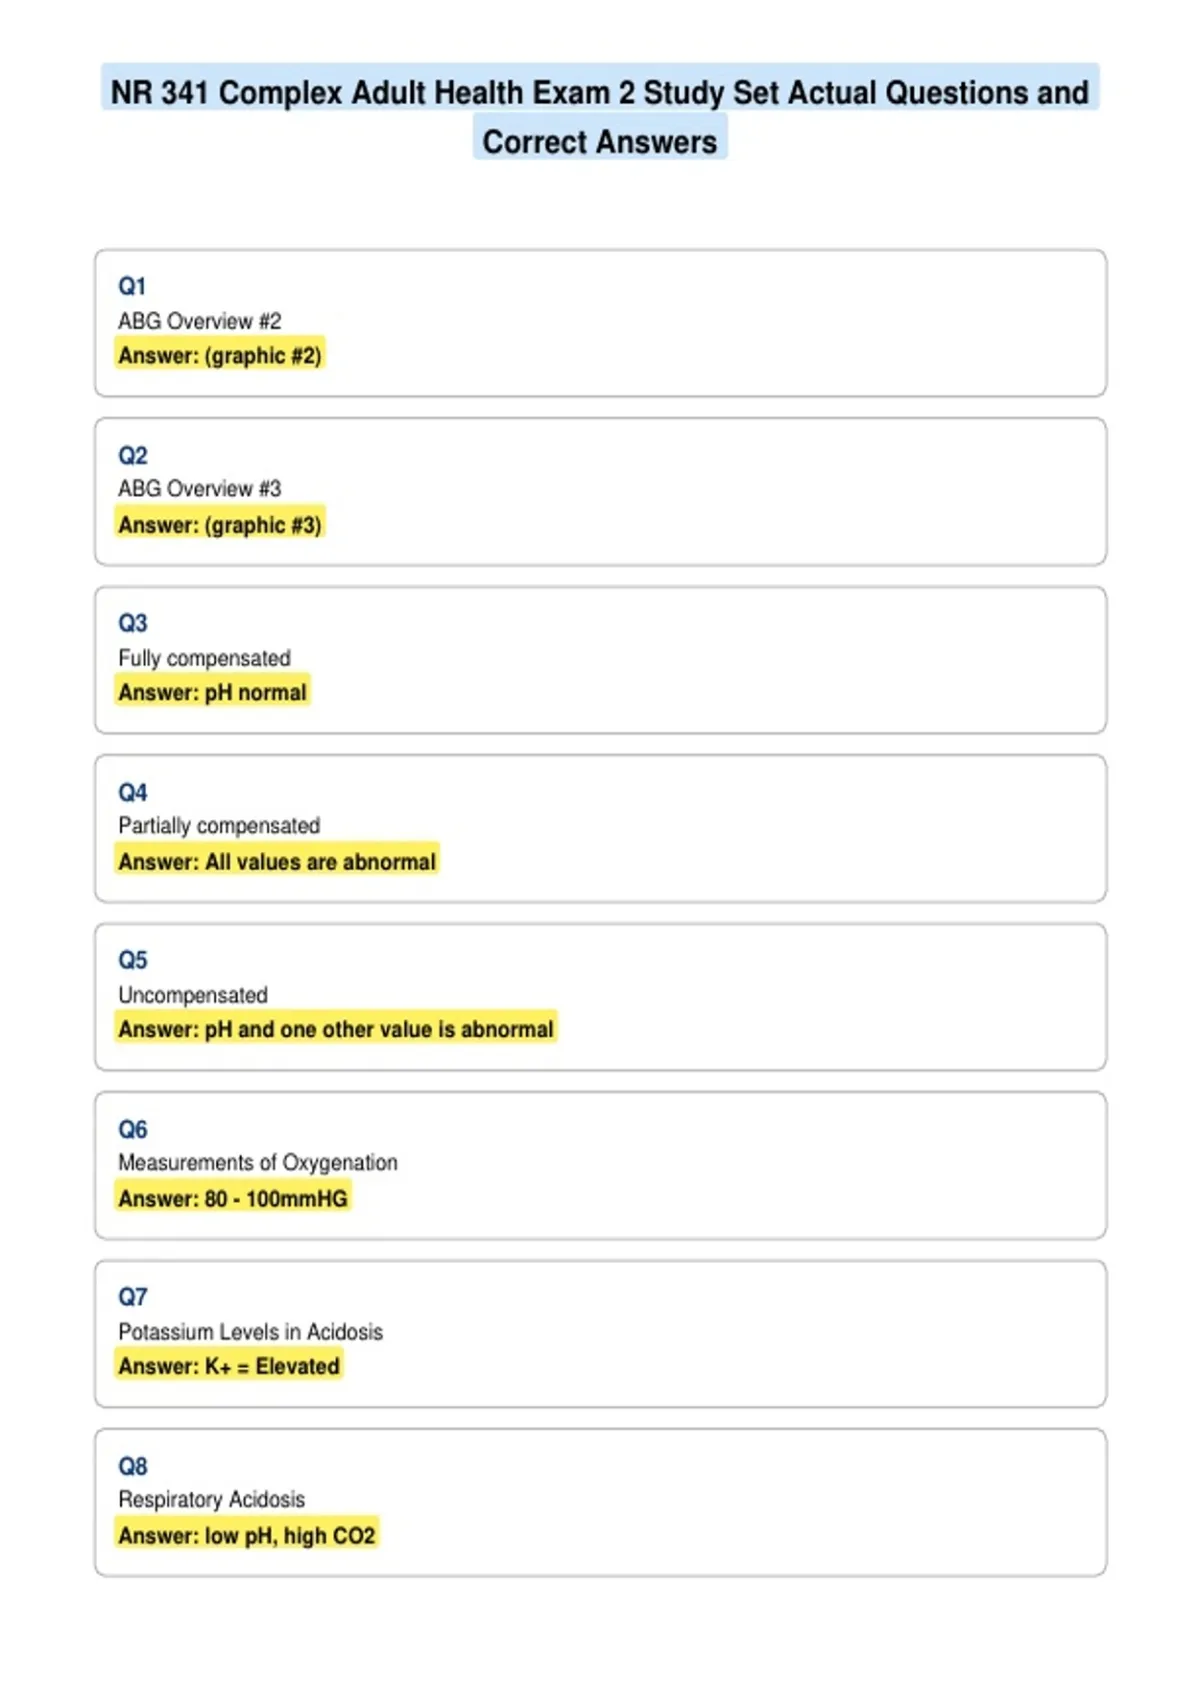Select the Q4 question label
Image resolution: width=1200 pixels, height=1700 pixels.
pyautogui.click(x=132, y=792)
